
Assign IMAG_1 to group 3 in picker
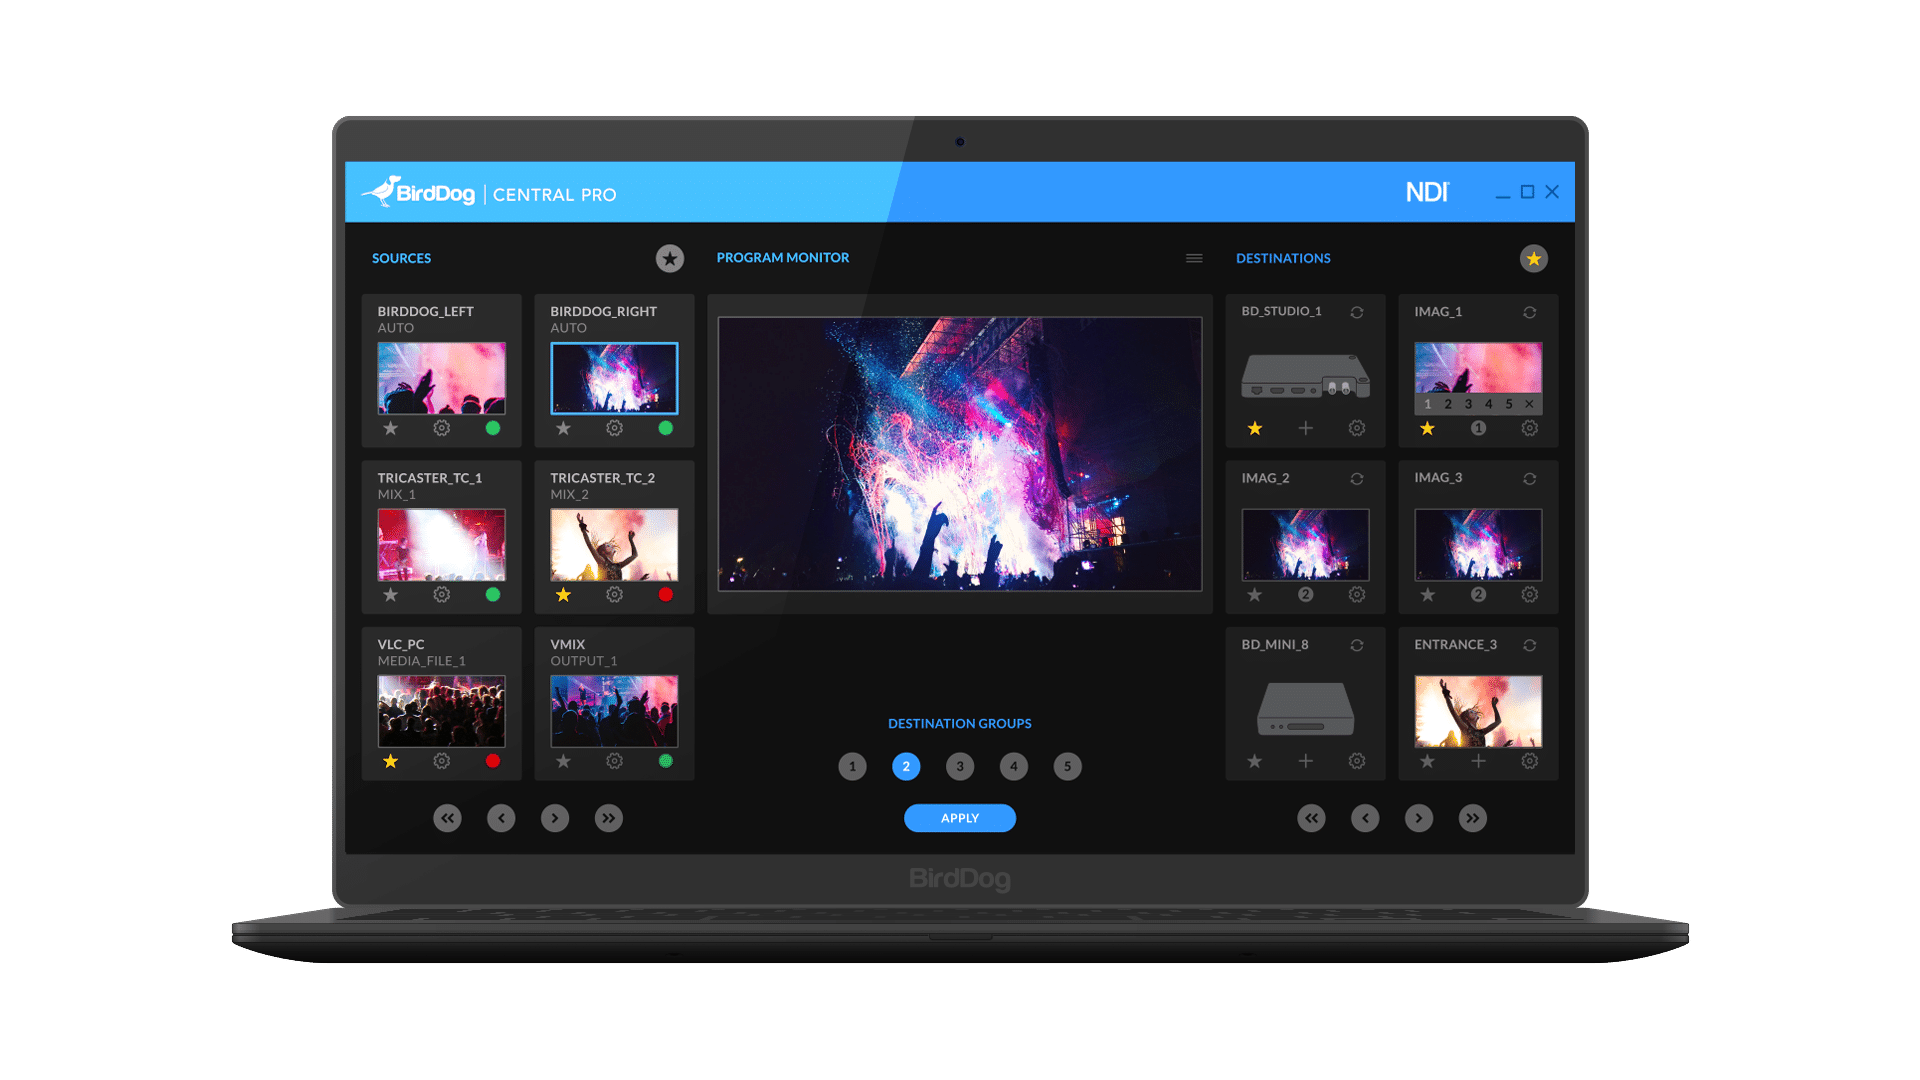(x=1468, y=404)
